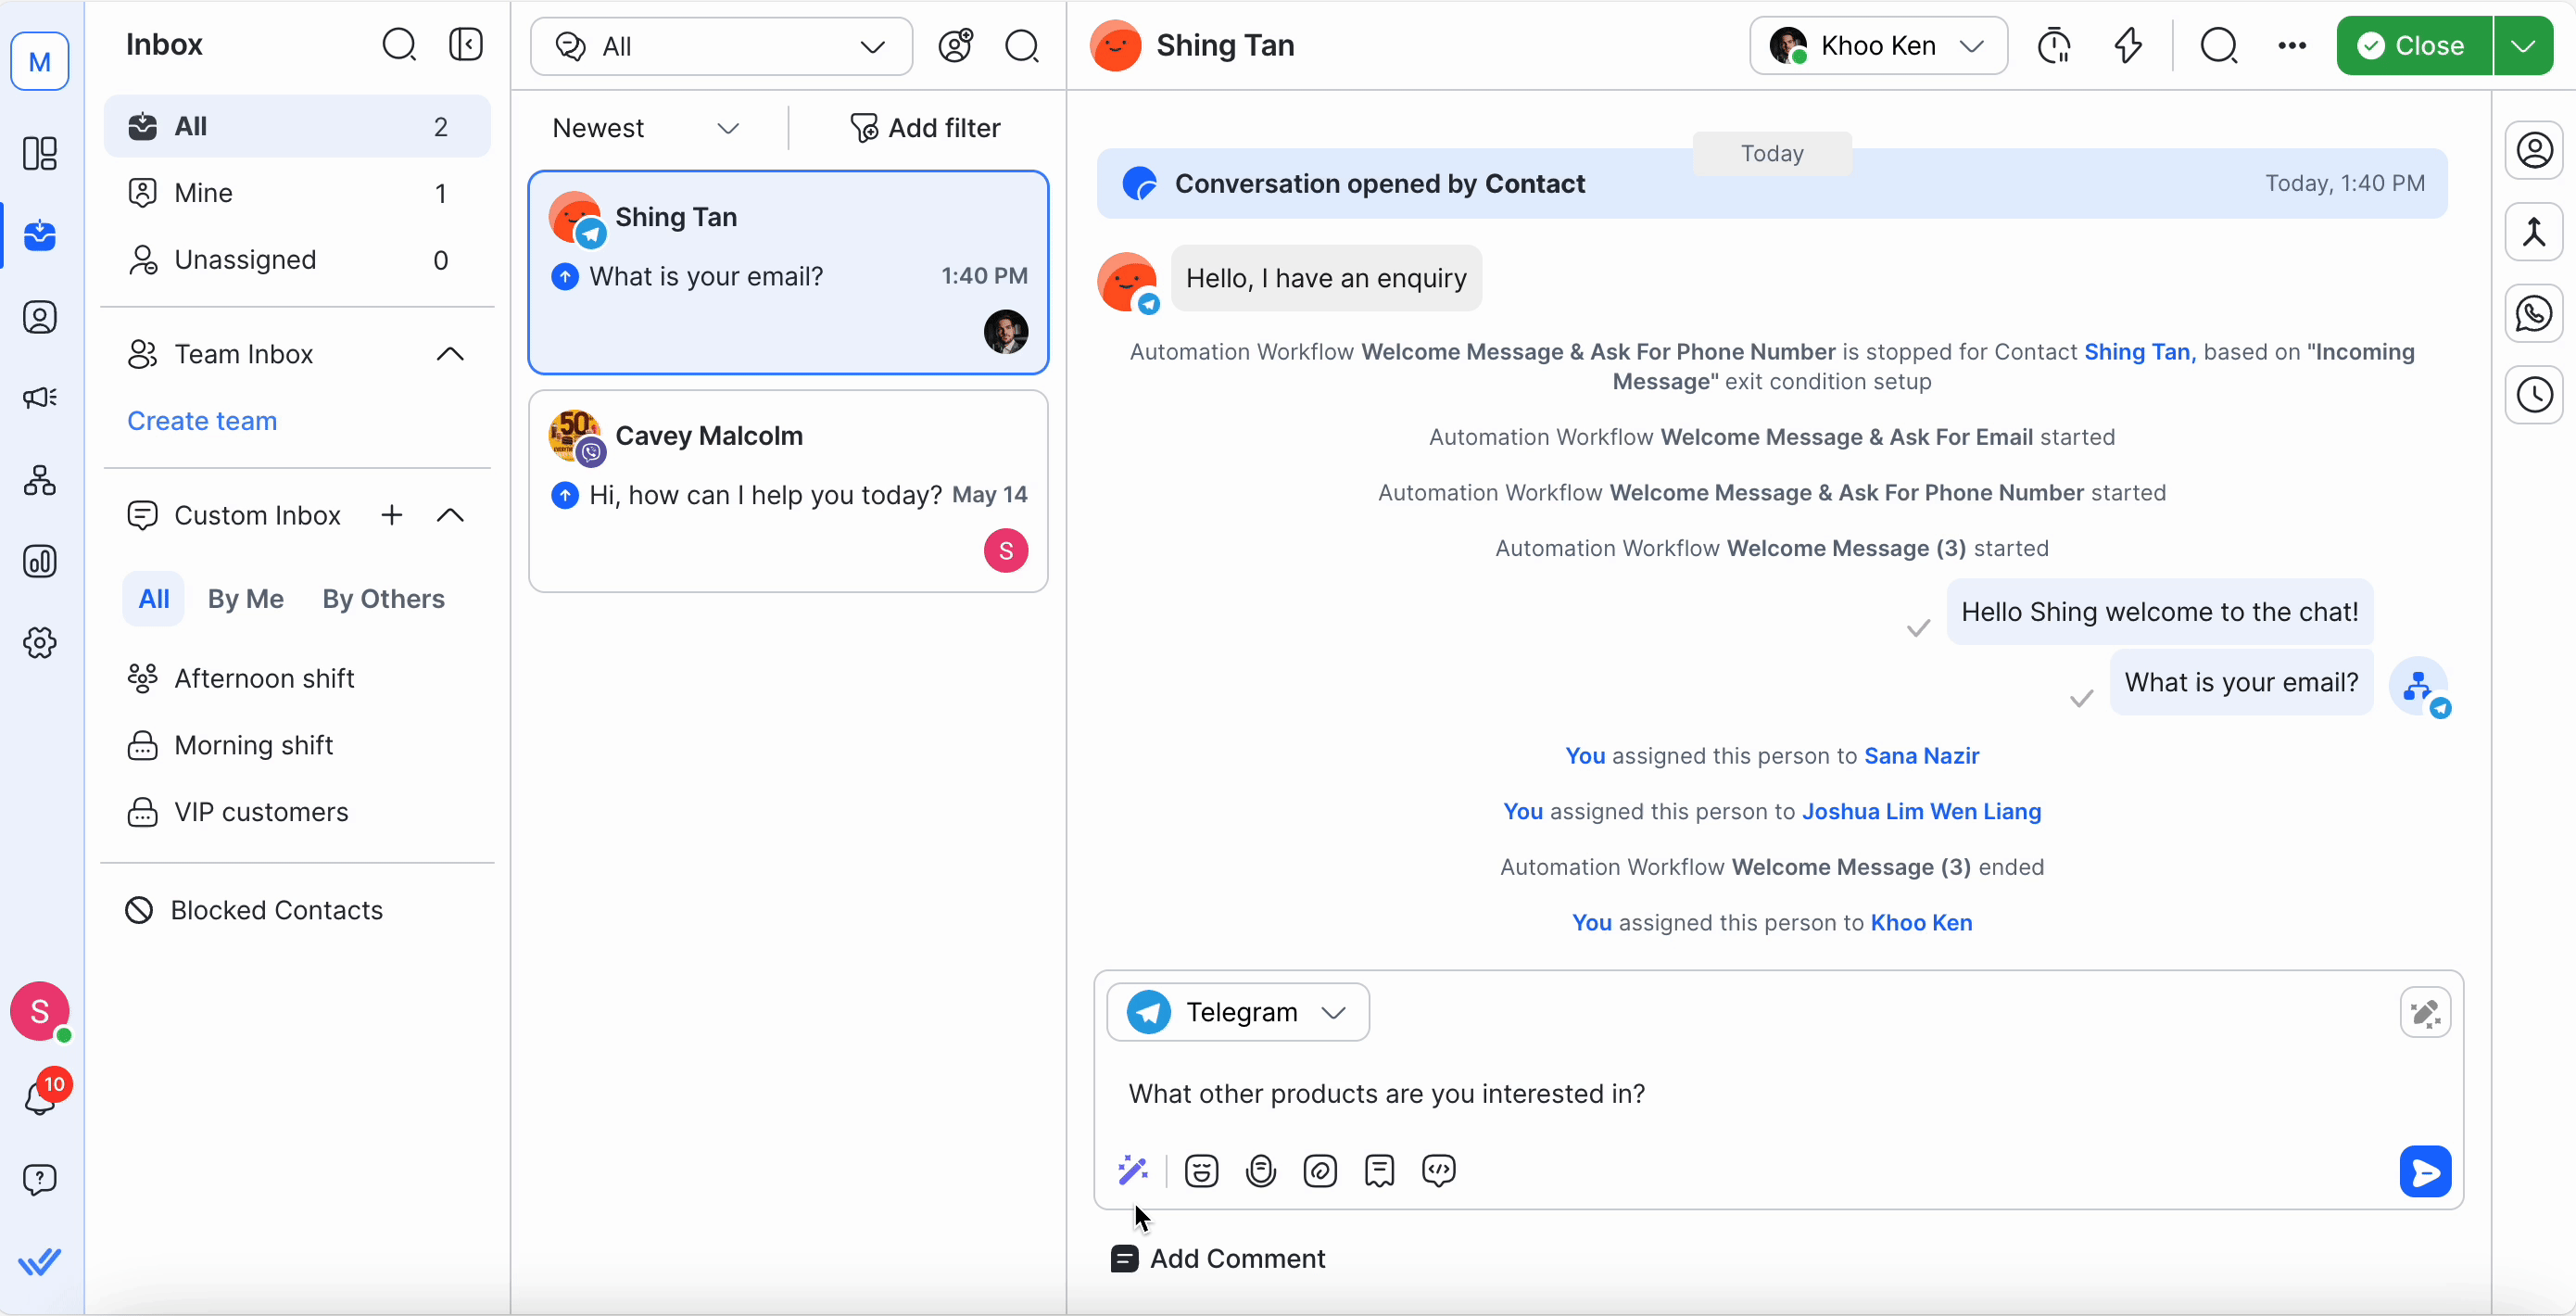Insert a snippet into the message
This screenshot has height=1316, width=2576.
1381,1171
